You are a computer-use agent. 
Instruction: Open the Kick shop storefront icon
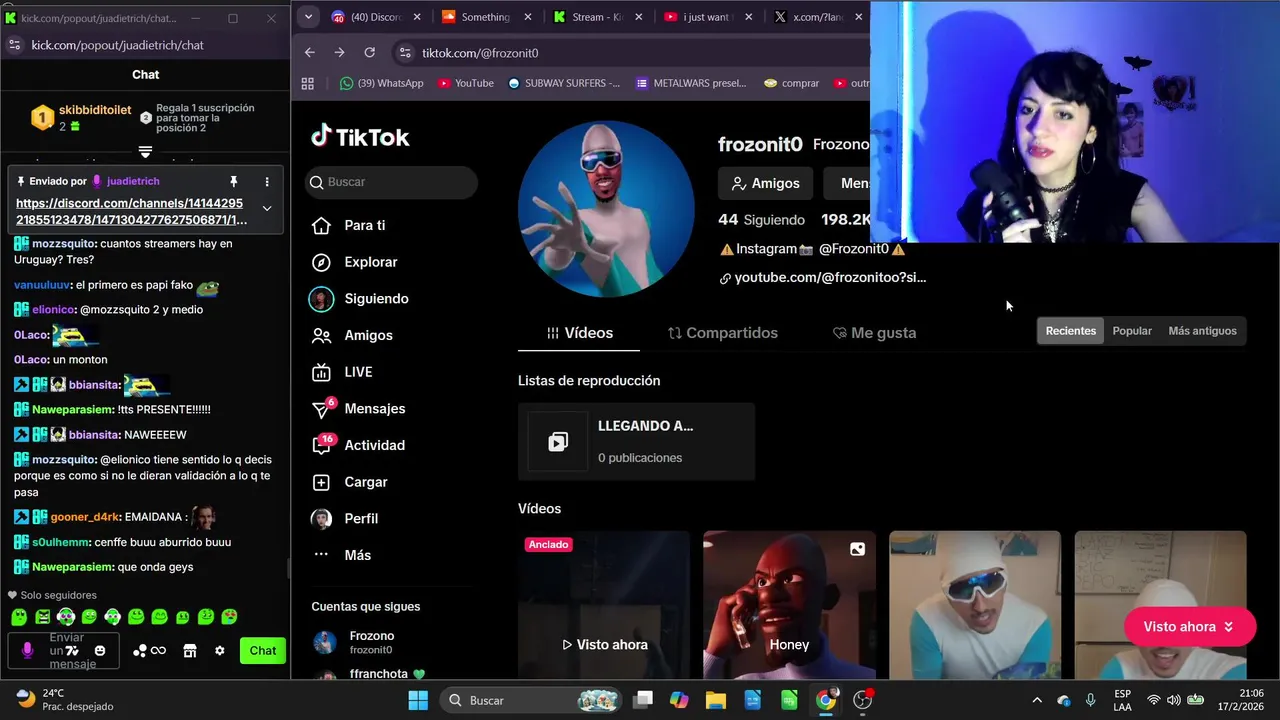[190, 650]
